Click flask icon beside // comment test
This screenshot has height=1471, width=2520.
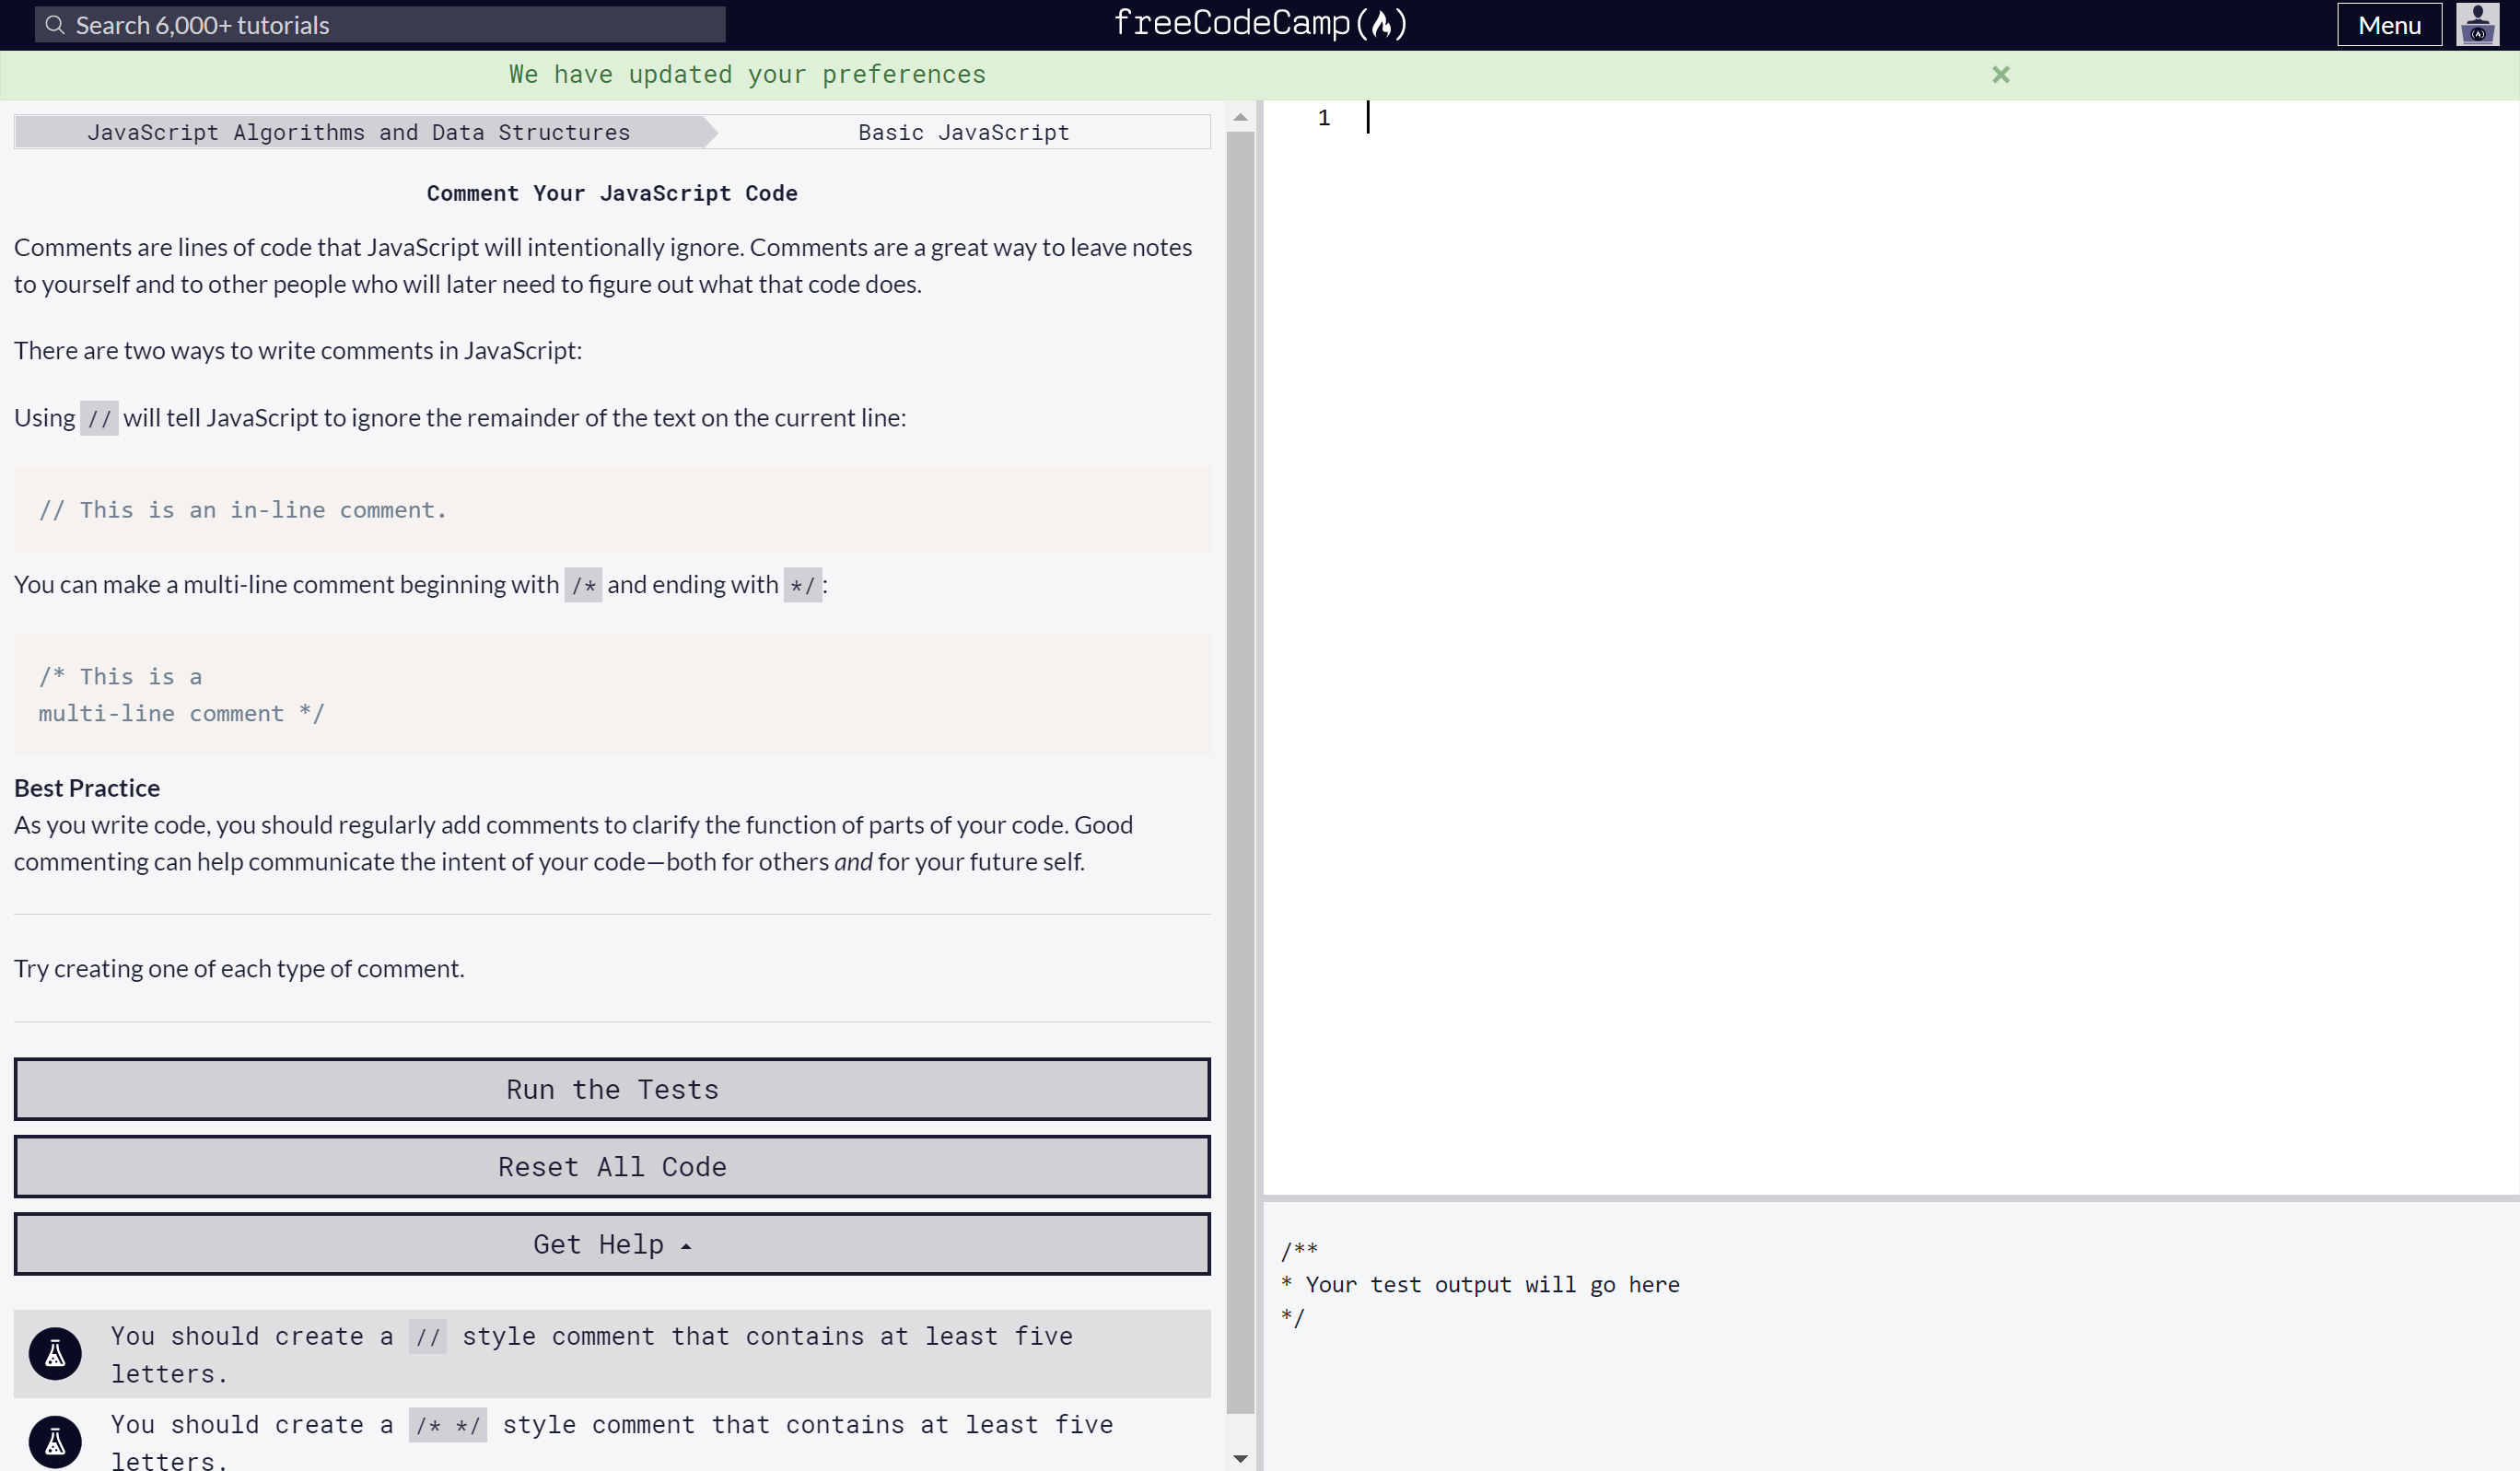[55, 1354]
